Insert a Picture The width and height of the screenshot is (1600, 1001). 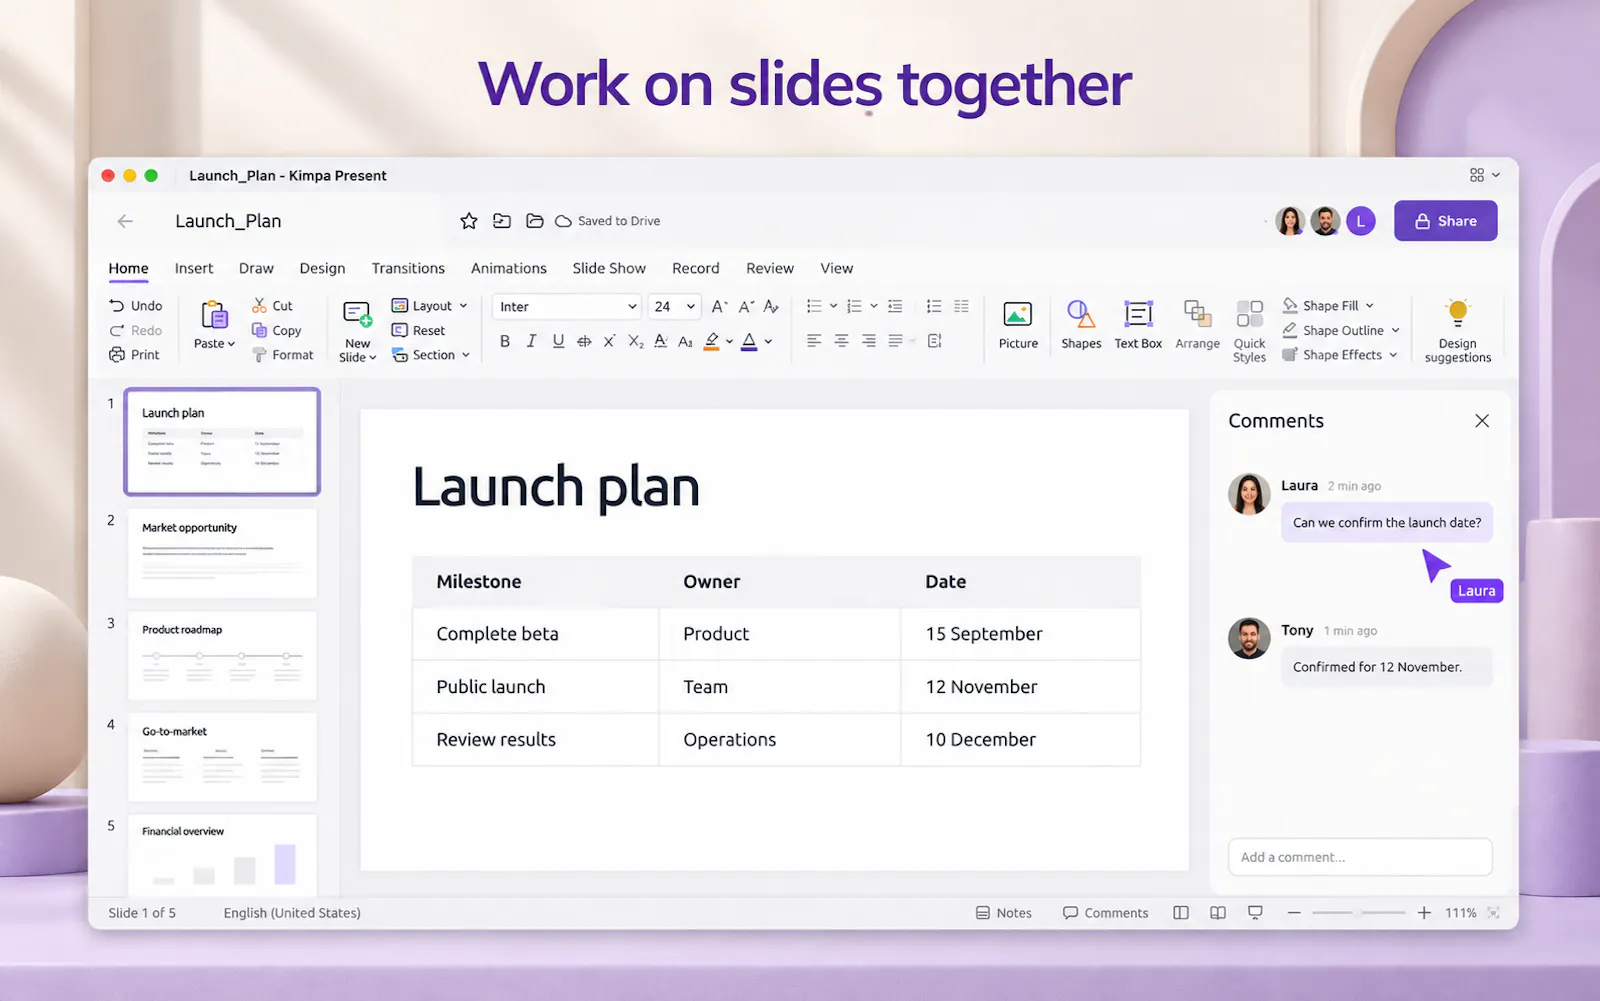tap(1018, 325)
